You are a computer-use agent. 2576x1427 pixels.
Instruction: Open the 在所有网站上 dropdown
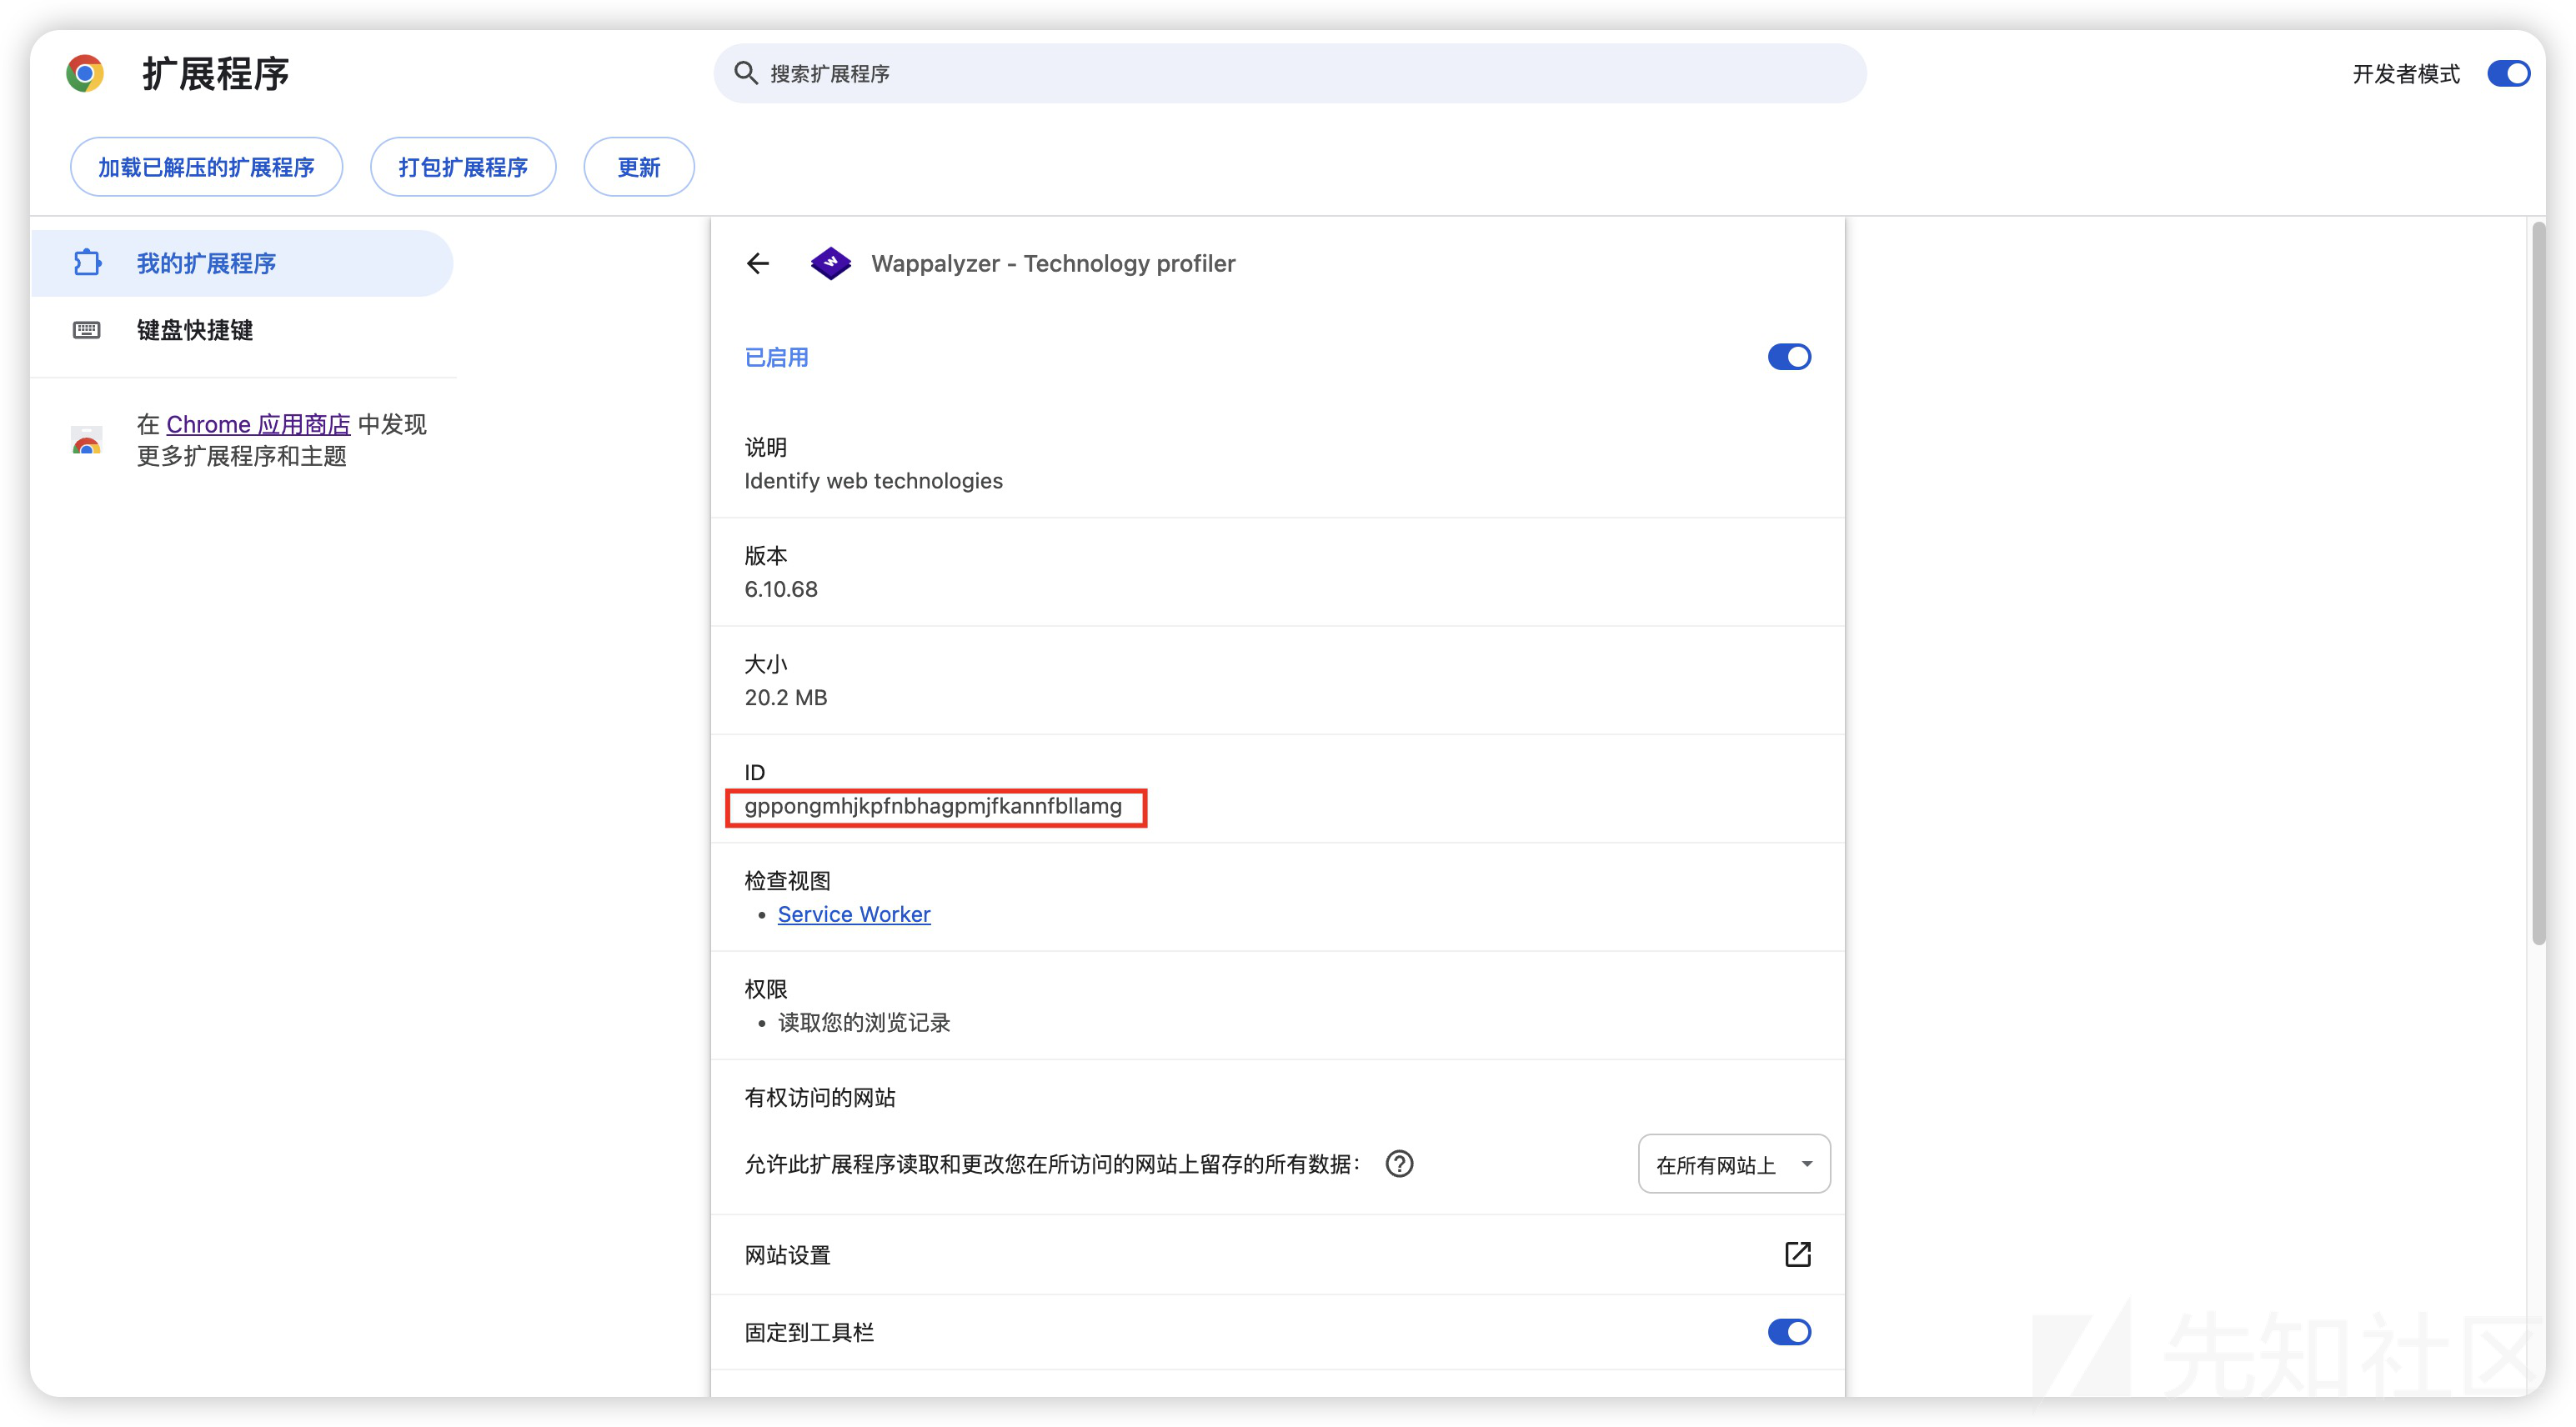pos(1734,1164)
